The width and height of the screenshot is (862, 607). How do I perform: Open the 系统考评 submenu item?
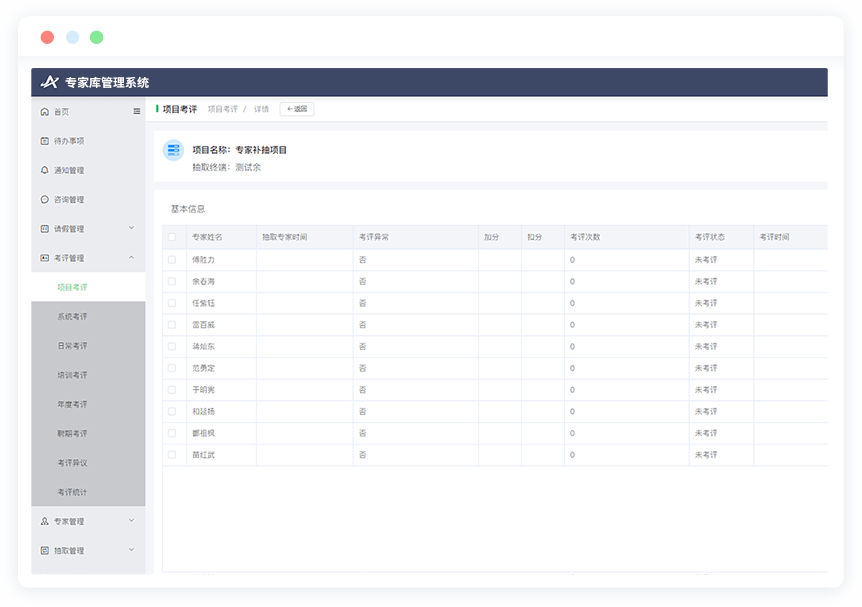(x=72, y=317)
